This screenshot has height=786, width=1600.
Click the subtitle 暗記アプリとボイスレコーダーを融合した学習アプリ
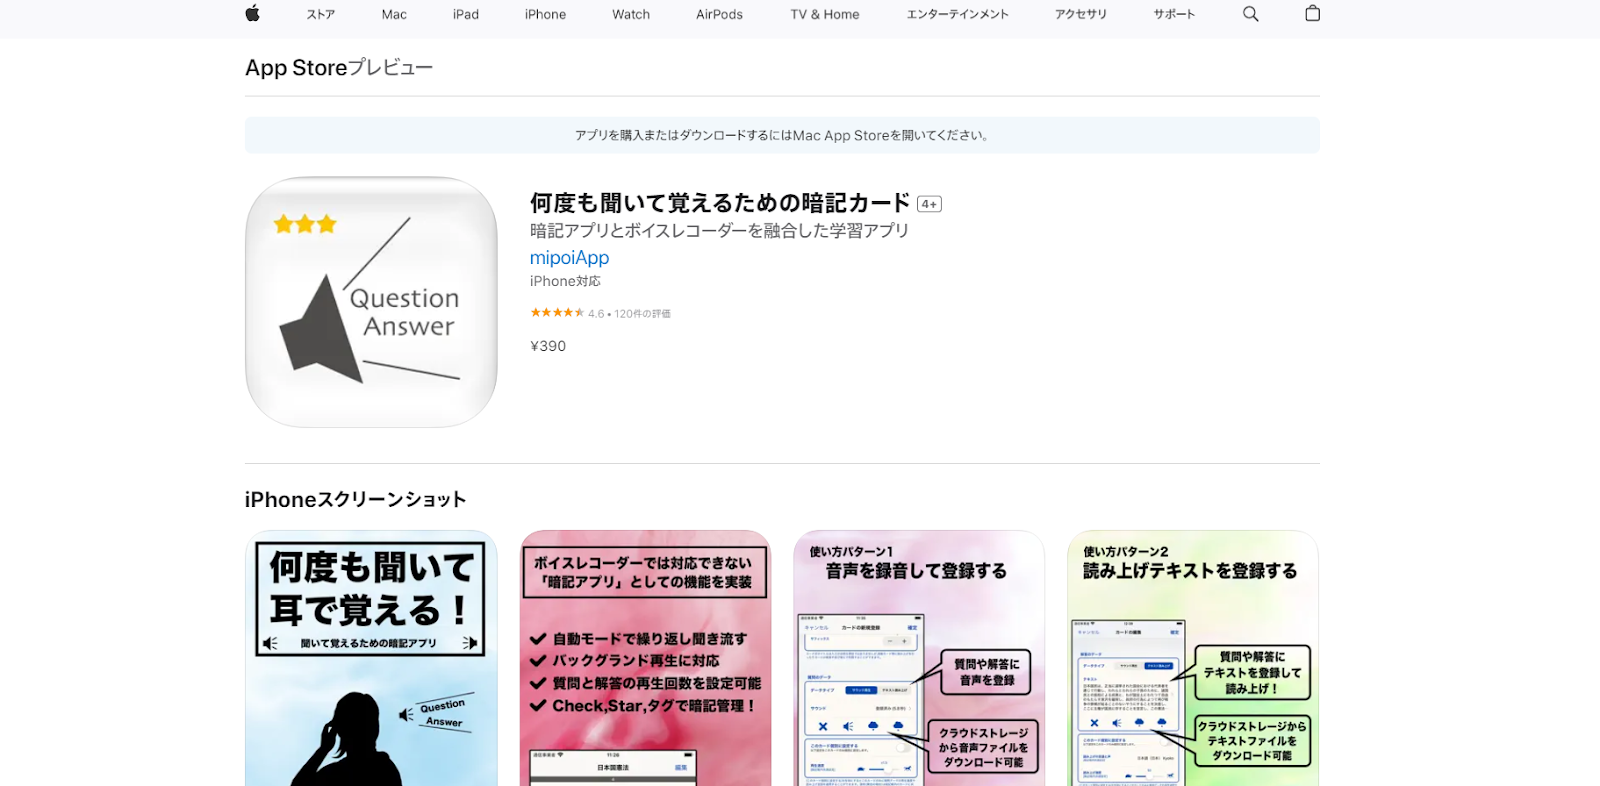[x=719, y=230]
